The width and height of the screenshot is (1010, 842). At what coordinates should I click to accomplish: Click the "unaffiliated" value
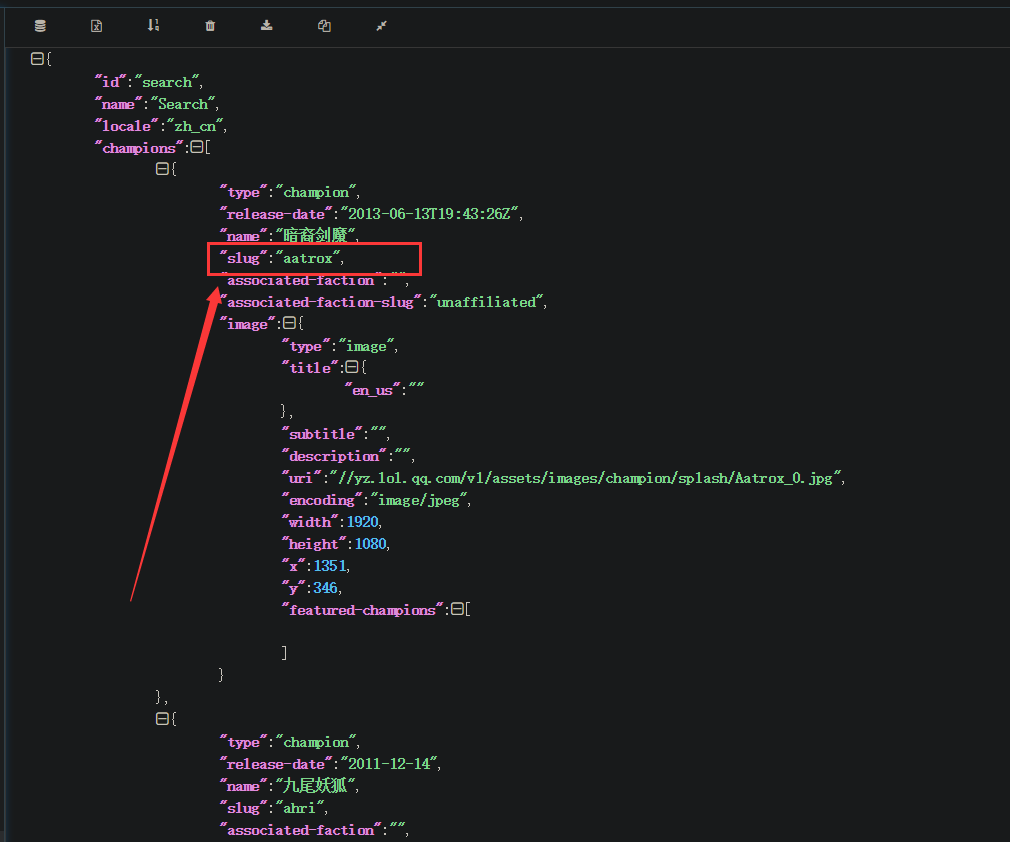pos(486,301)
